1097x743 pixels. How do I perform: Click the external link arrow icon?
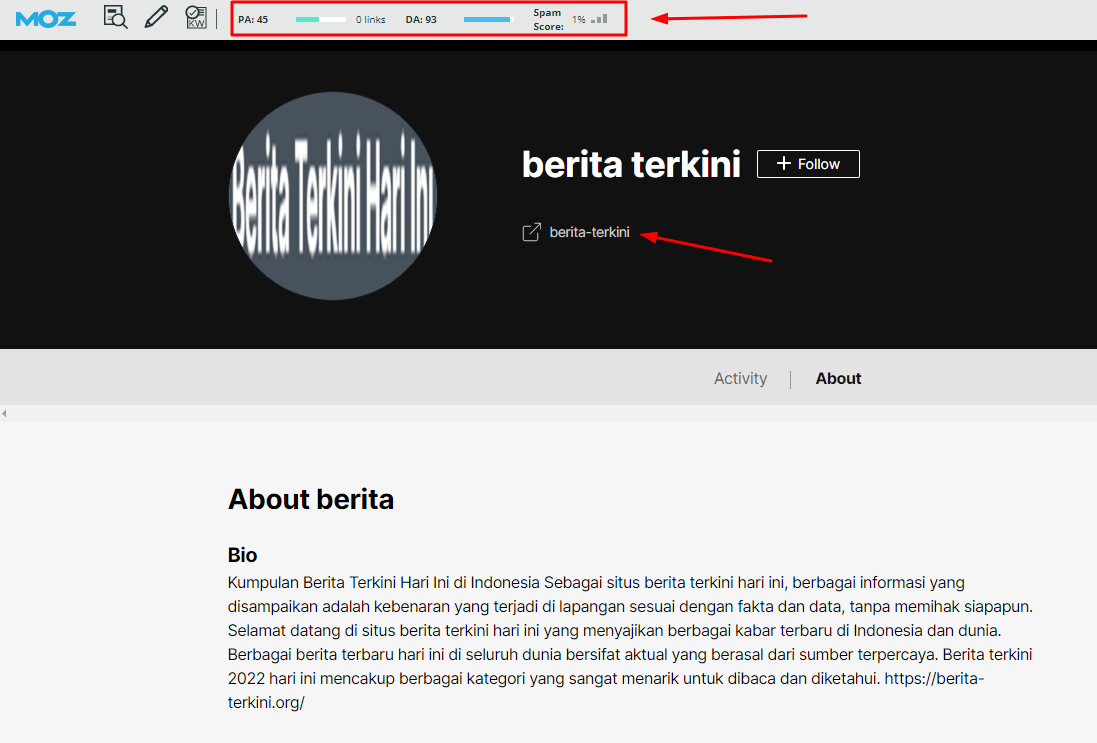[x=532, y=232]
